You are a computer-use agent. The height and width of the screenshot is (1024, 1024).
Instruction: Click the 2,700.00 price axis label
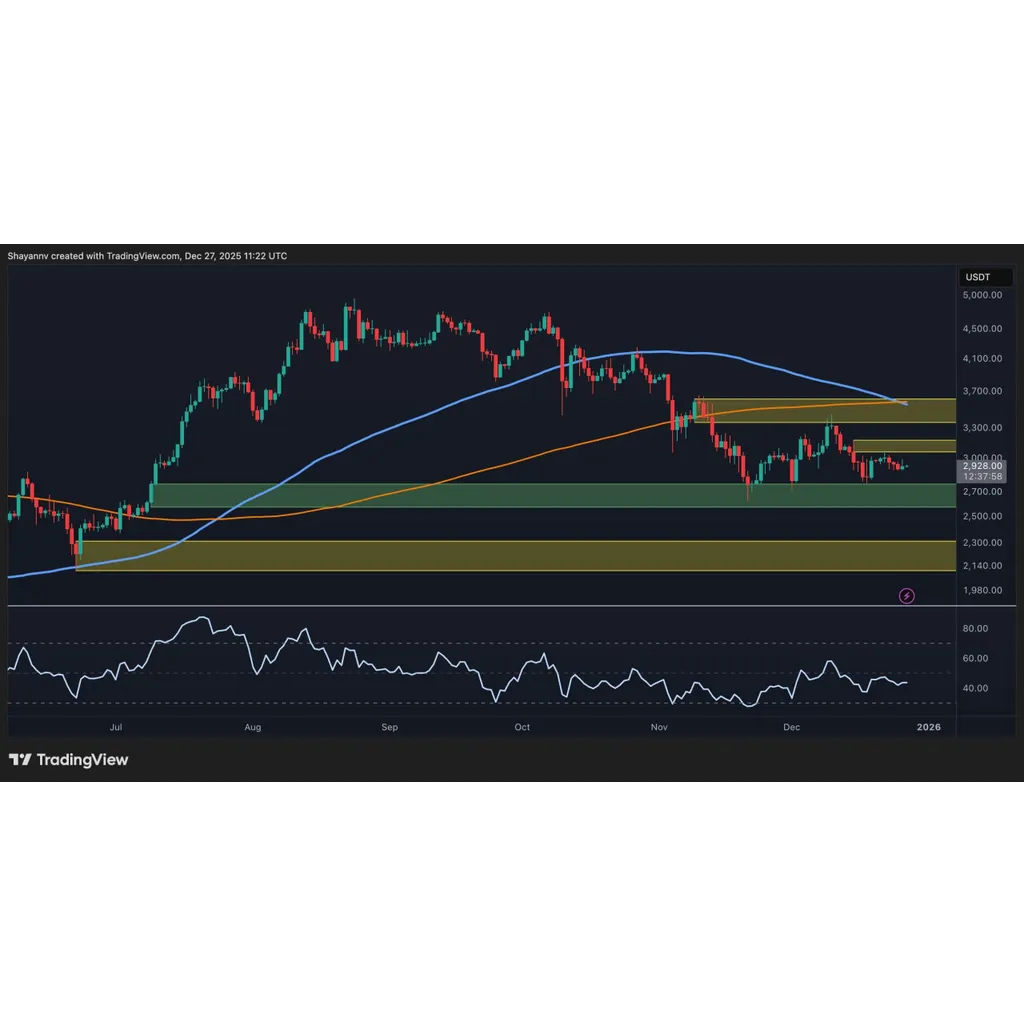tap(982, 492)
